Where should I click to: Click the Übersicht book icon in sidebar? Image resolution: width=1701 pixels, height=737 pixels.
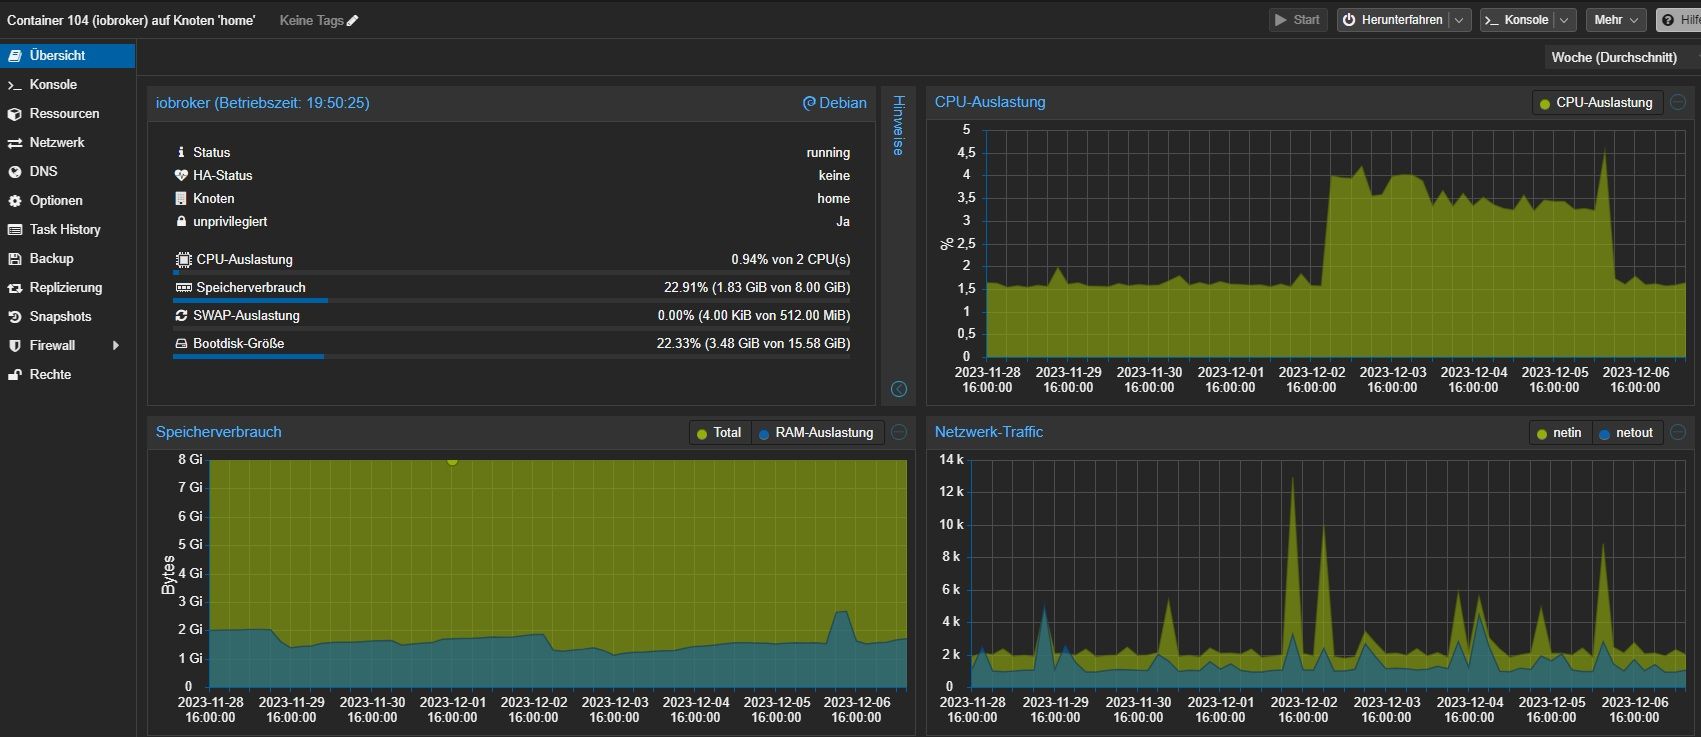pyautogui.click(x=15, y=56)
